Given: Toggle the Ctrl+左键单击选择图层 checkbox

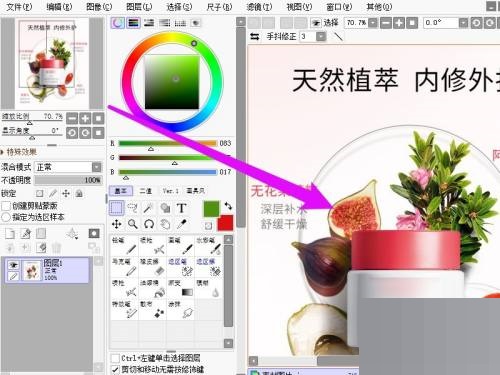Looking at the screenshot, I should click(x=115, y=358).
